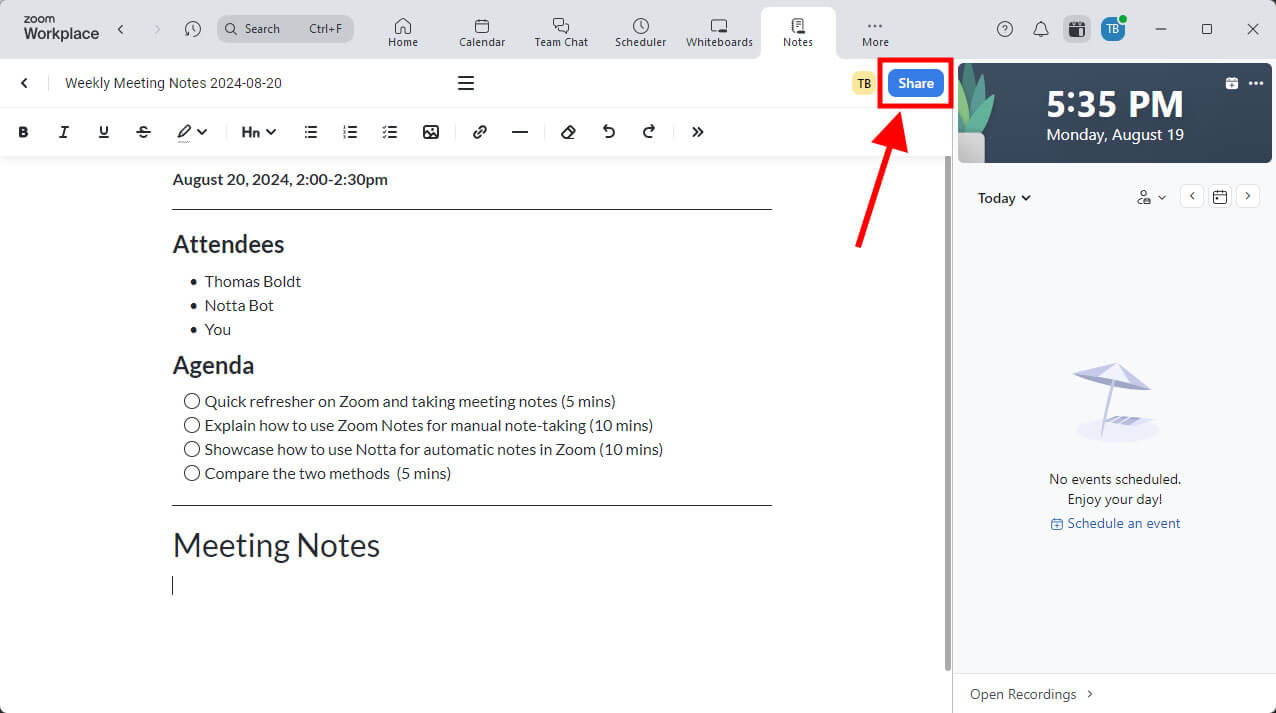
Task: Click the 'Meeting Notes' heading
Action: pos(276,545)
